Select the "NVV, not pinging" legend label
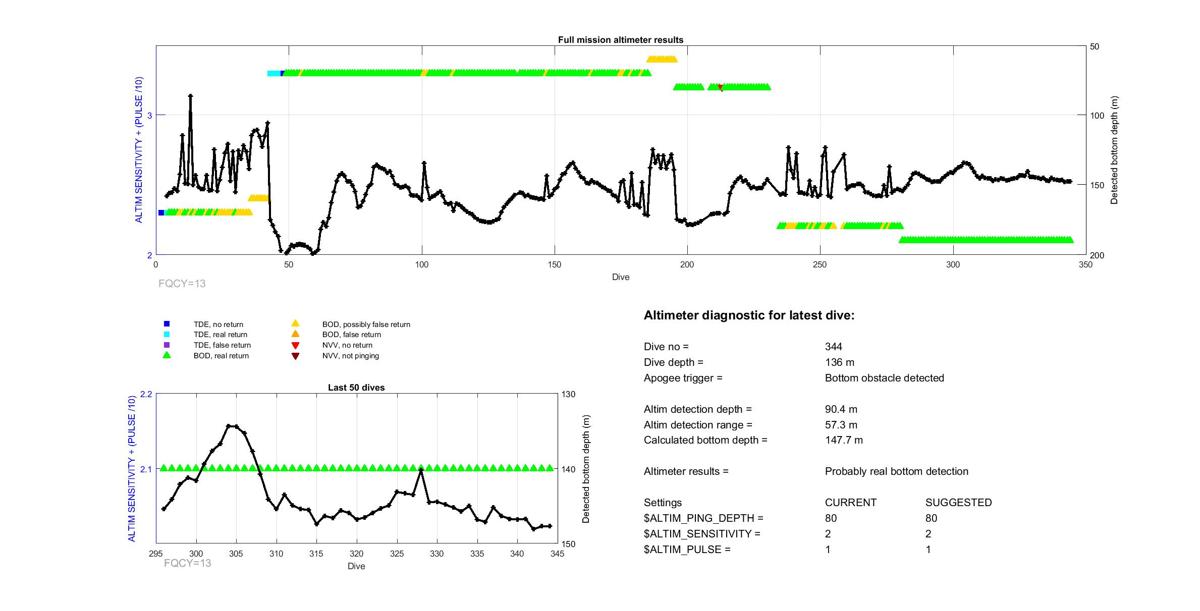This screenshot has width=1200, height=611. pyautogui.click(x=350, y=355)
